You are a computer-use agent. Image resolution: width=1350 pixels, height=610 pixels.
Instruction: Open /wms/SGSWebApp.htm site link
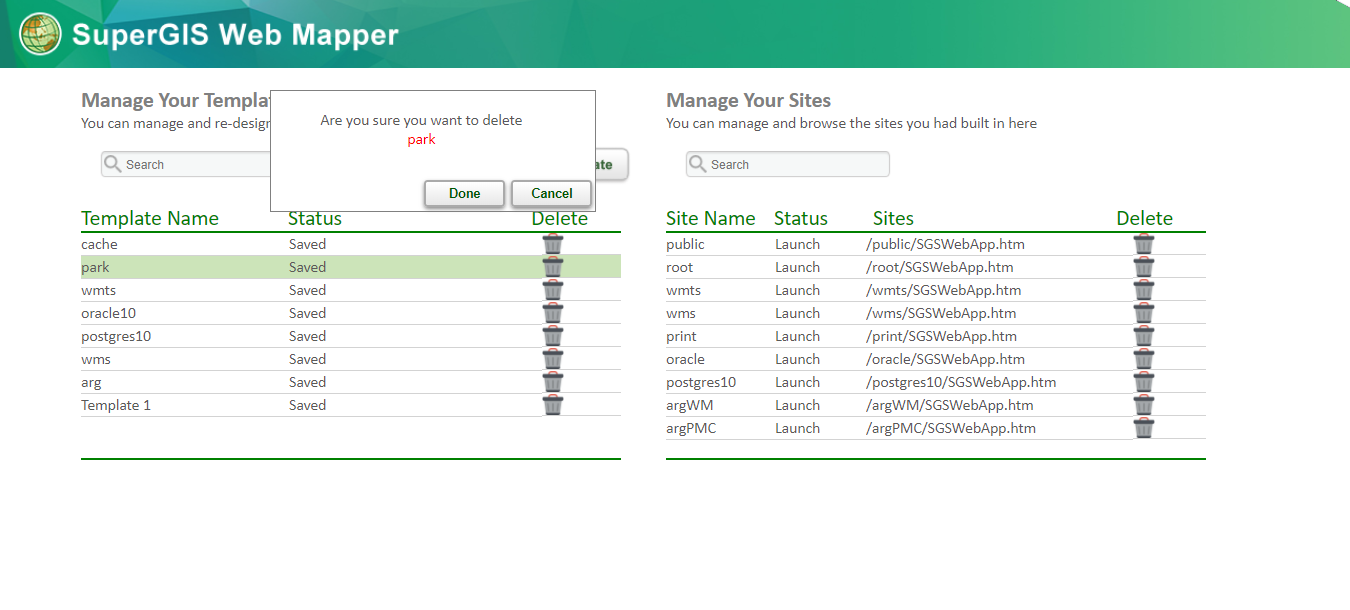pos(941,313)
